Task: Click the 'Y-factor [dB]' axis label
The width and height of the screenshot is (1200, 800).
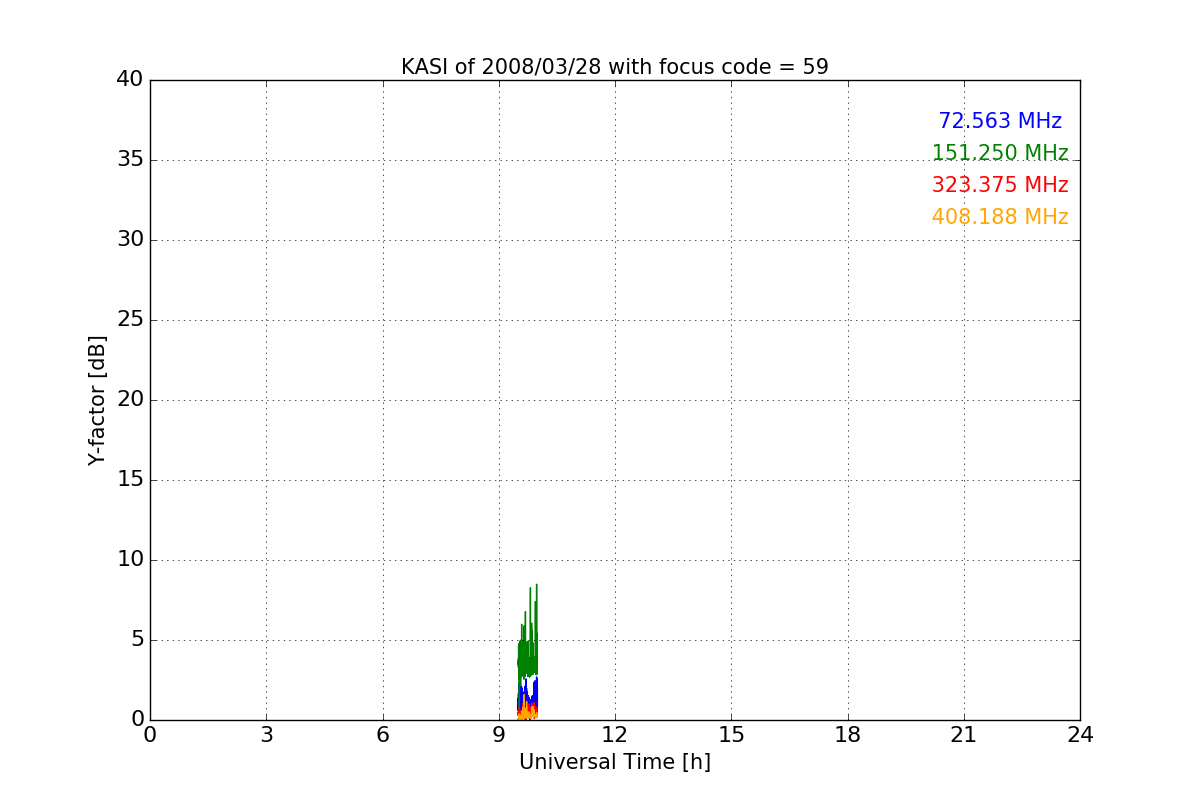Action: pos(97,400)
